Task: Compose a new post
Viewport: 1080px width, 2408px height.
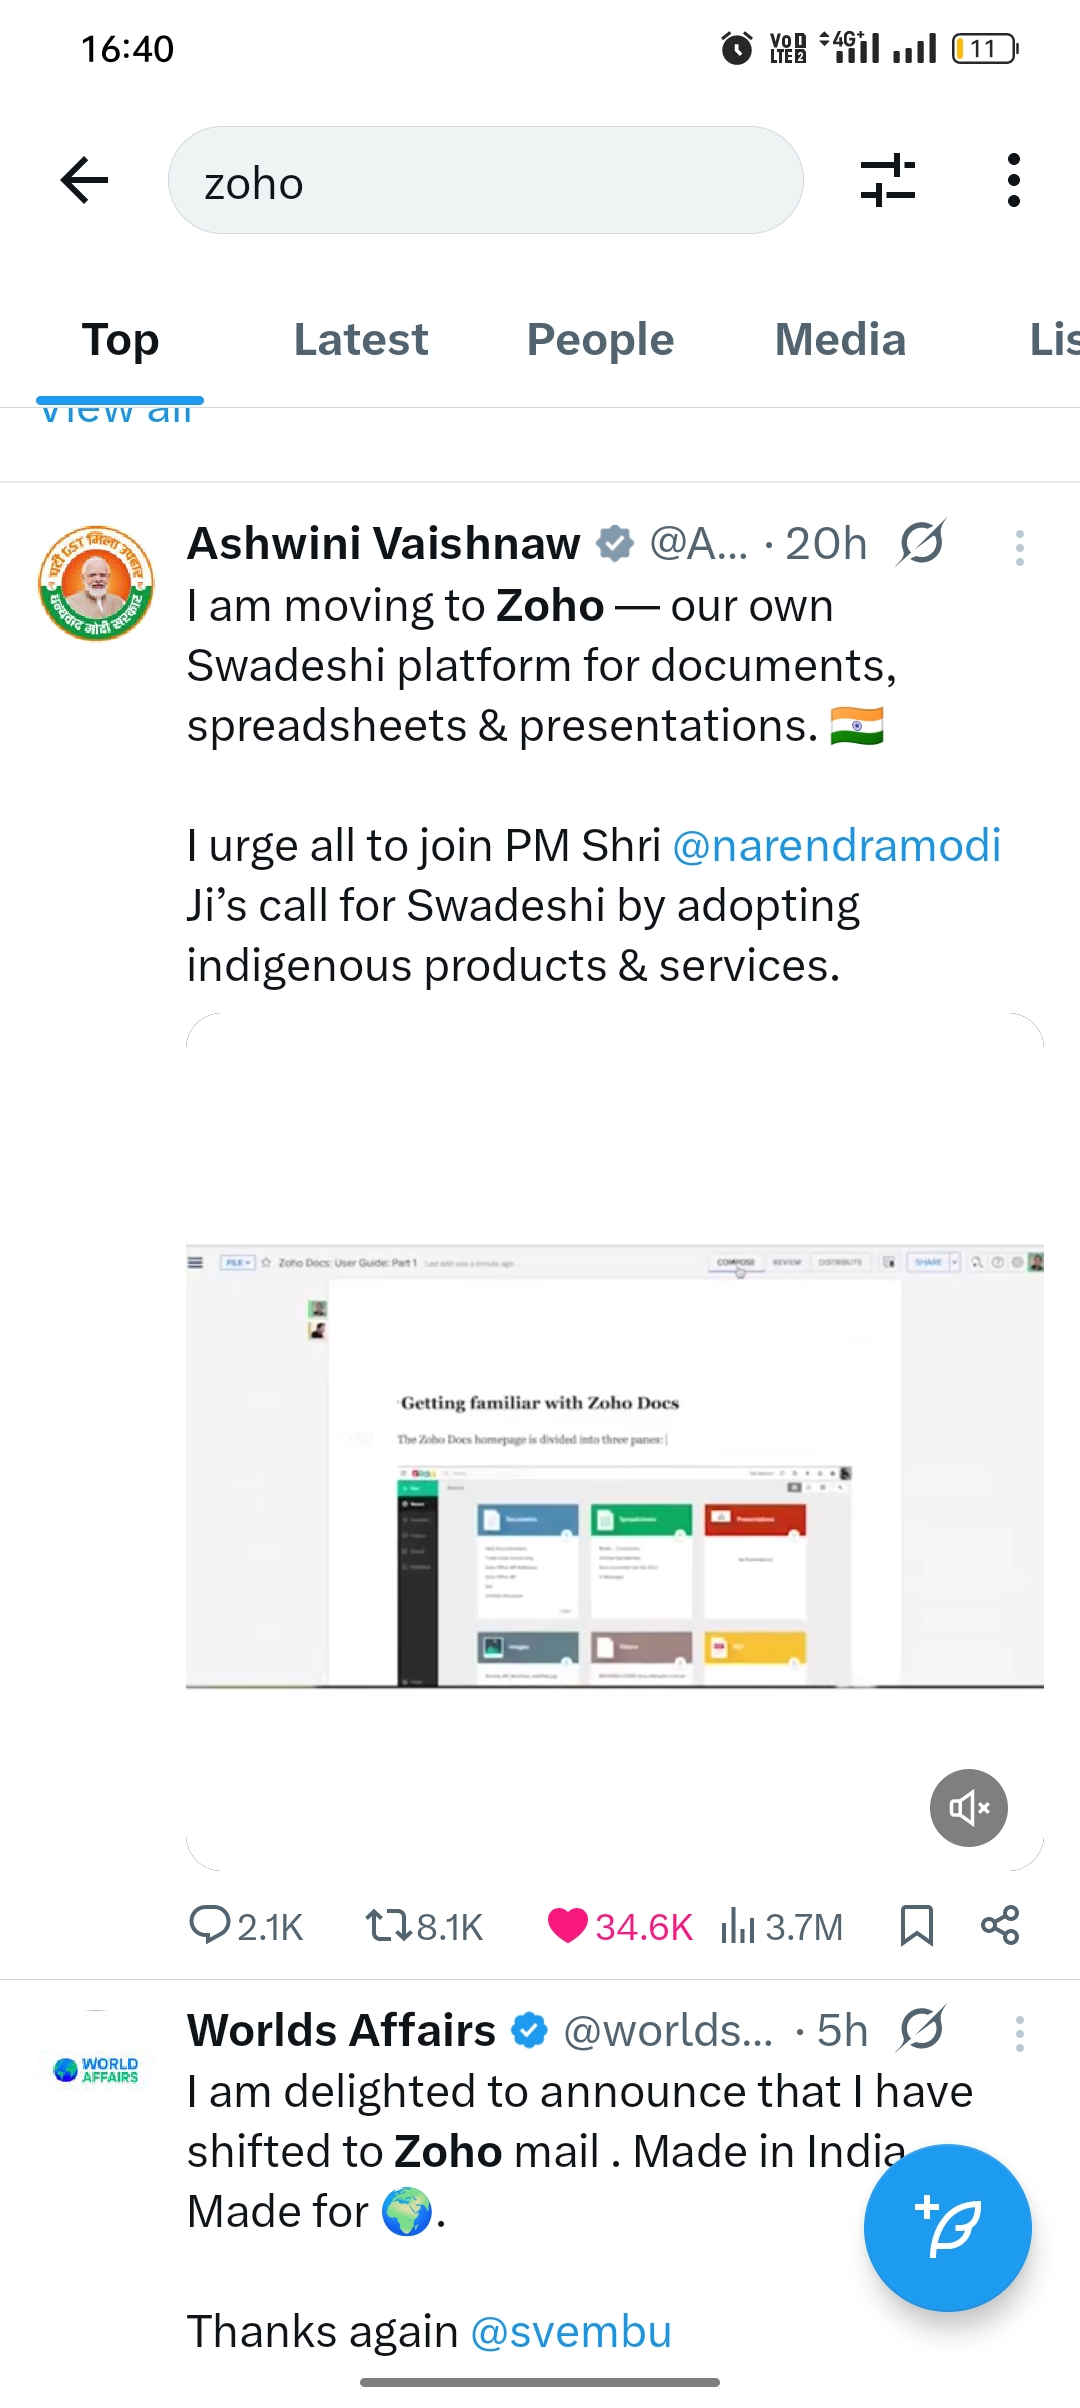Action: tap(947, 2227)
